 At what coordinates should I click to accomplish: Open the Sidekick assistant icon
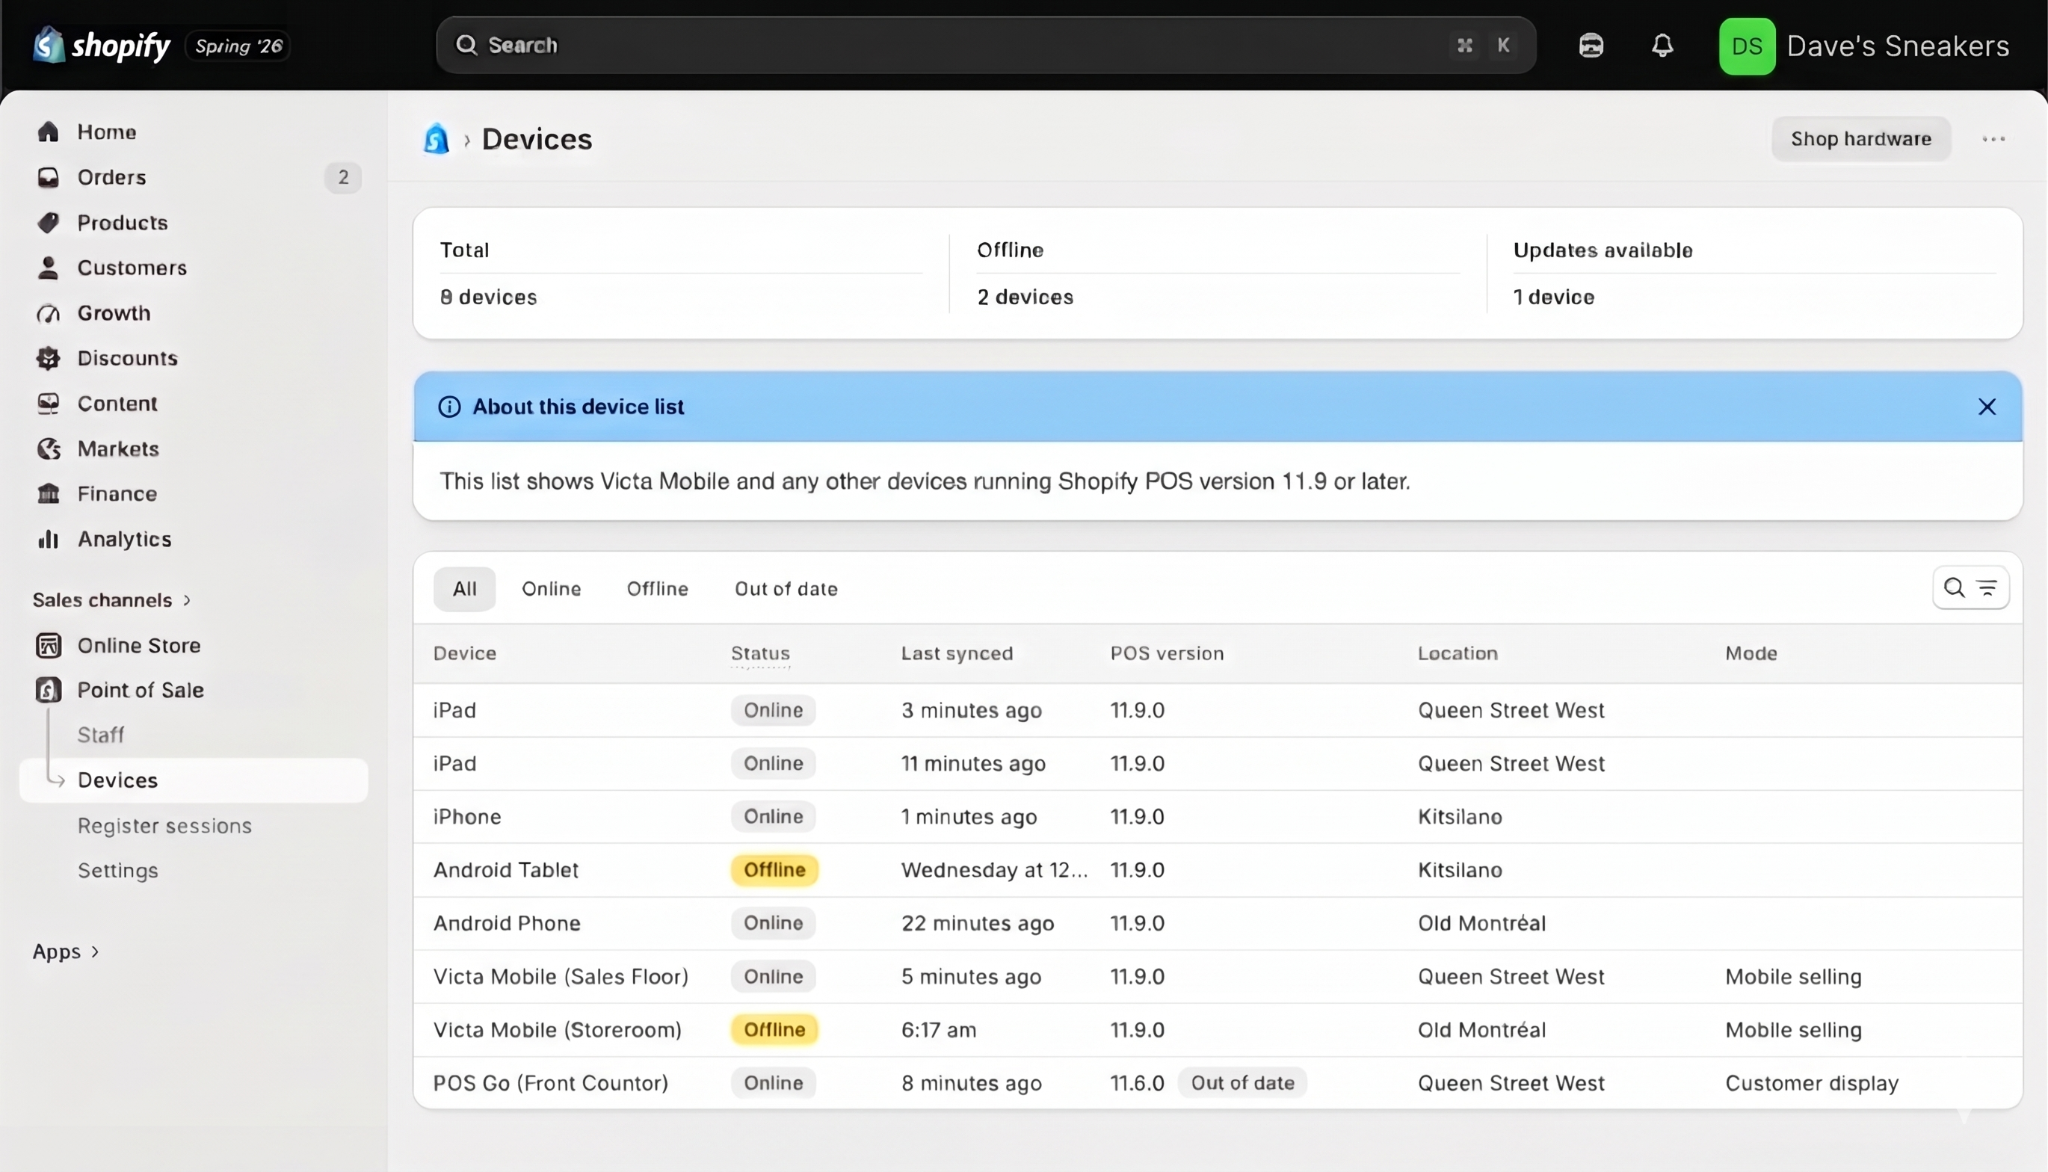coord(1591,46)
